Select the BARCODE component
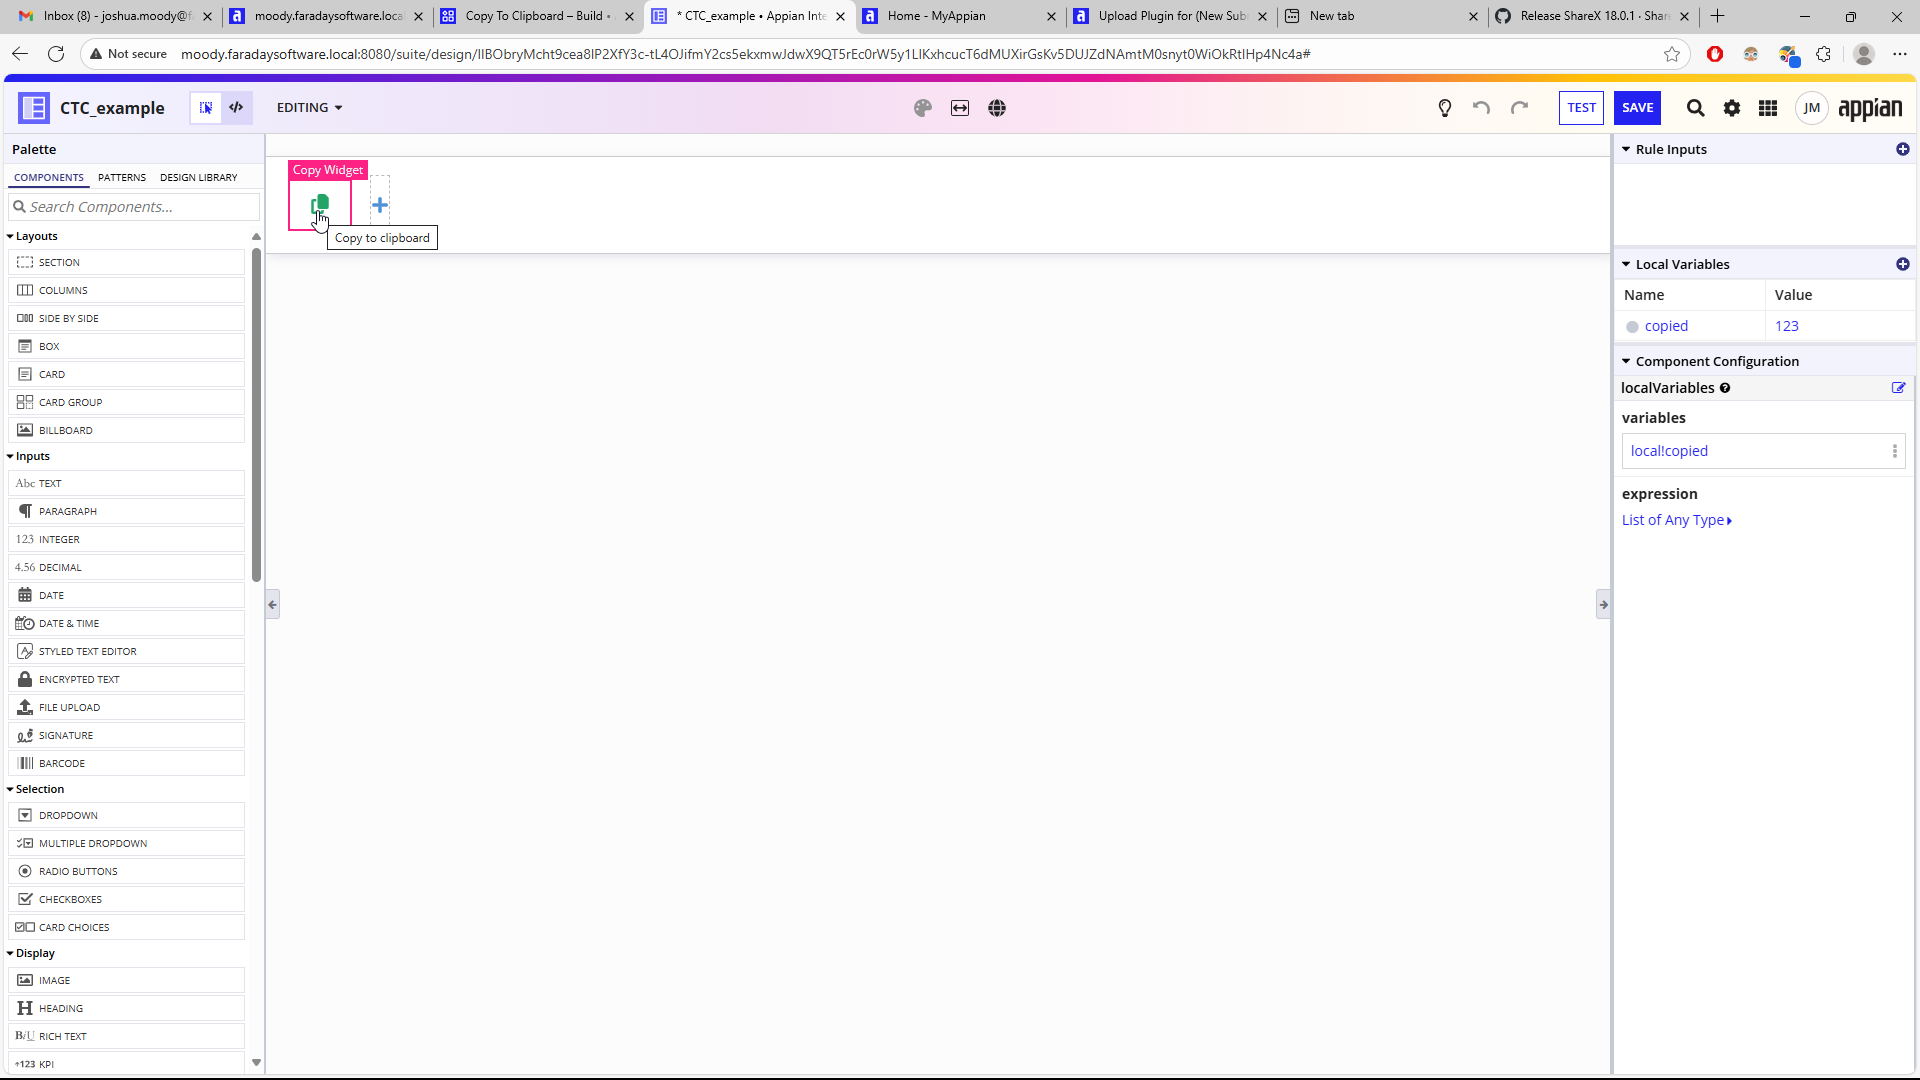The image size is (1920, 1080). pos(126,764)
